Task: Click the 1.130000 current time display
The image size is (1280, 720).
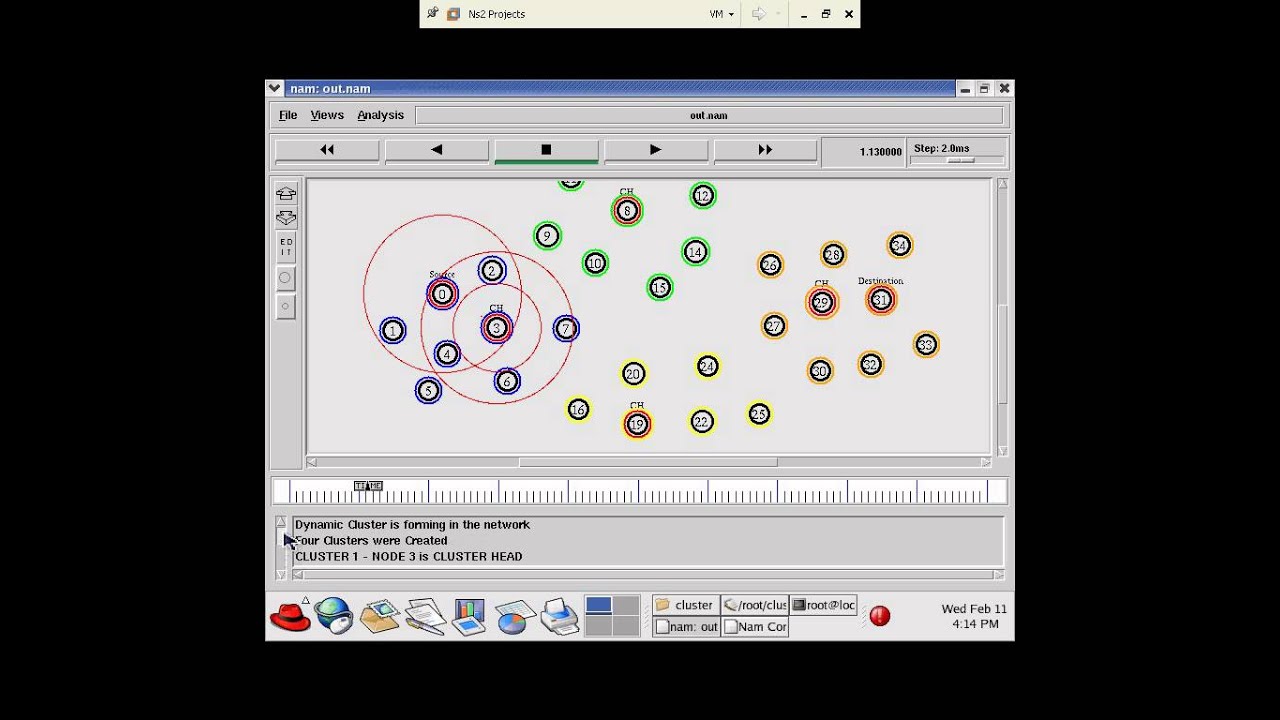Action: (x=863, y=152)
